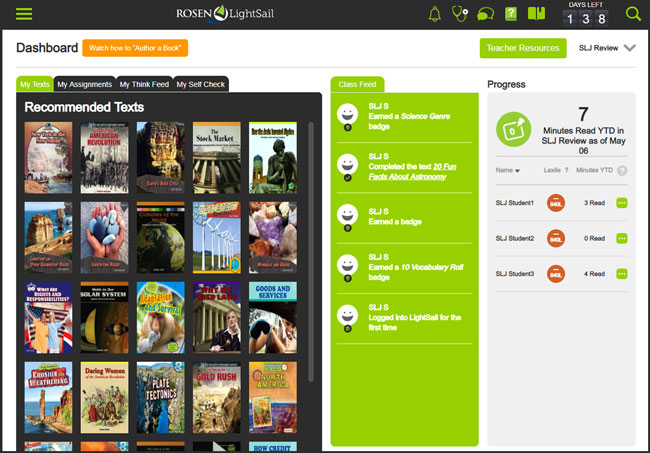Click the Recommended Texts scrollbar
This screenshot has width=650, height=453.
click(311, 250)
